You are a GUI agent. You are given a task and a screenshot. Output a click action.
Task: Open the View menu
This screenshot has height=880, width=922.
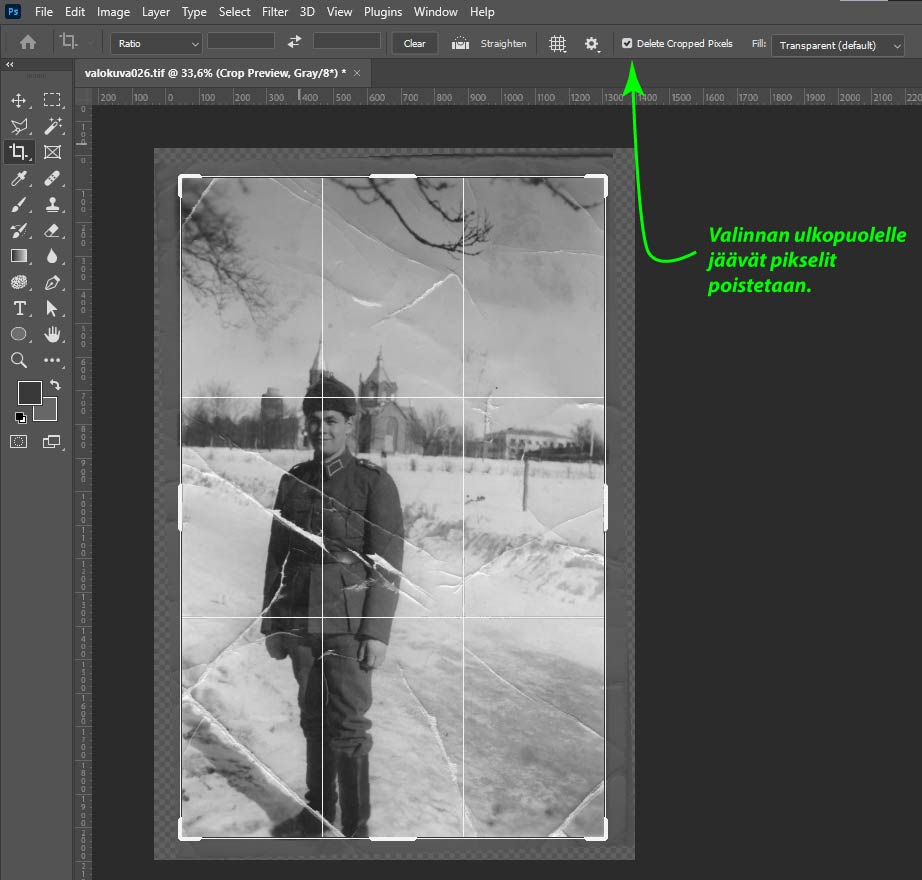point(339,12)
